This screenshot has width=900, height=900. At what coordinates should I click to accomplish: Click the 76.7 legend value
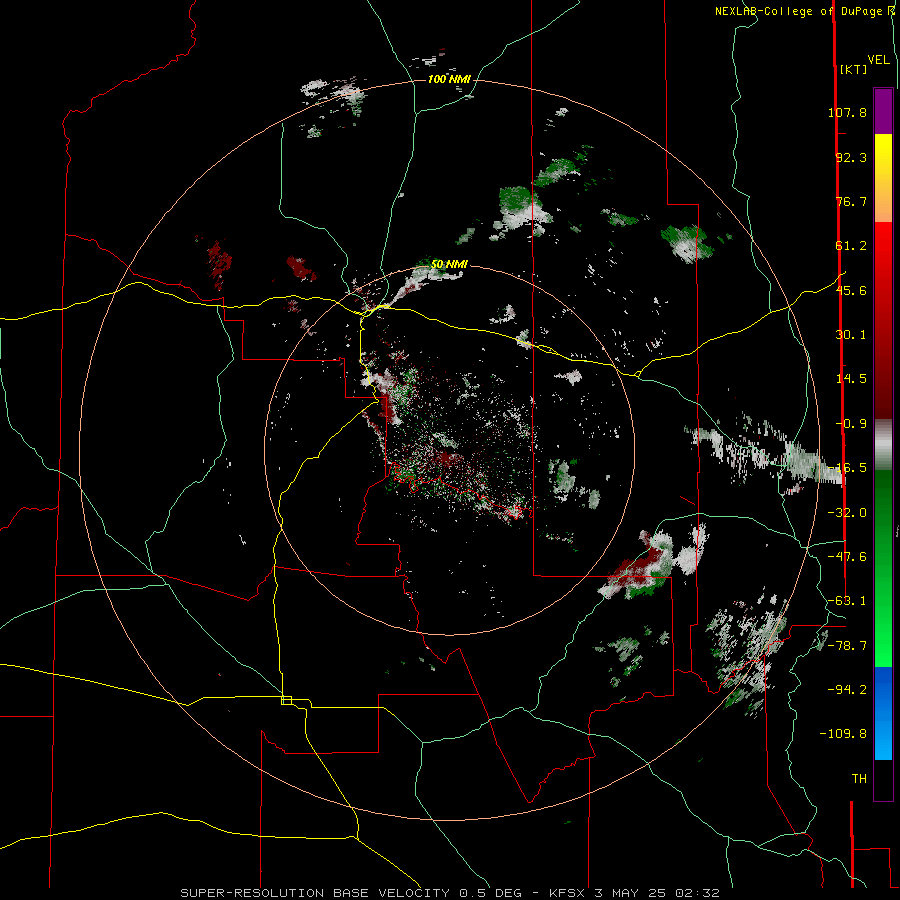(x=851, y=201)
